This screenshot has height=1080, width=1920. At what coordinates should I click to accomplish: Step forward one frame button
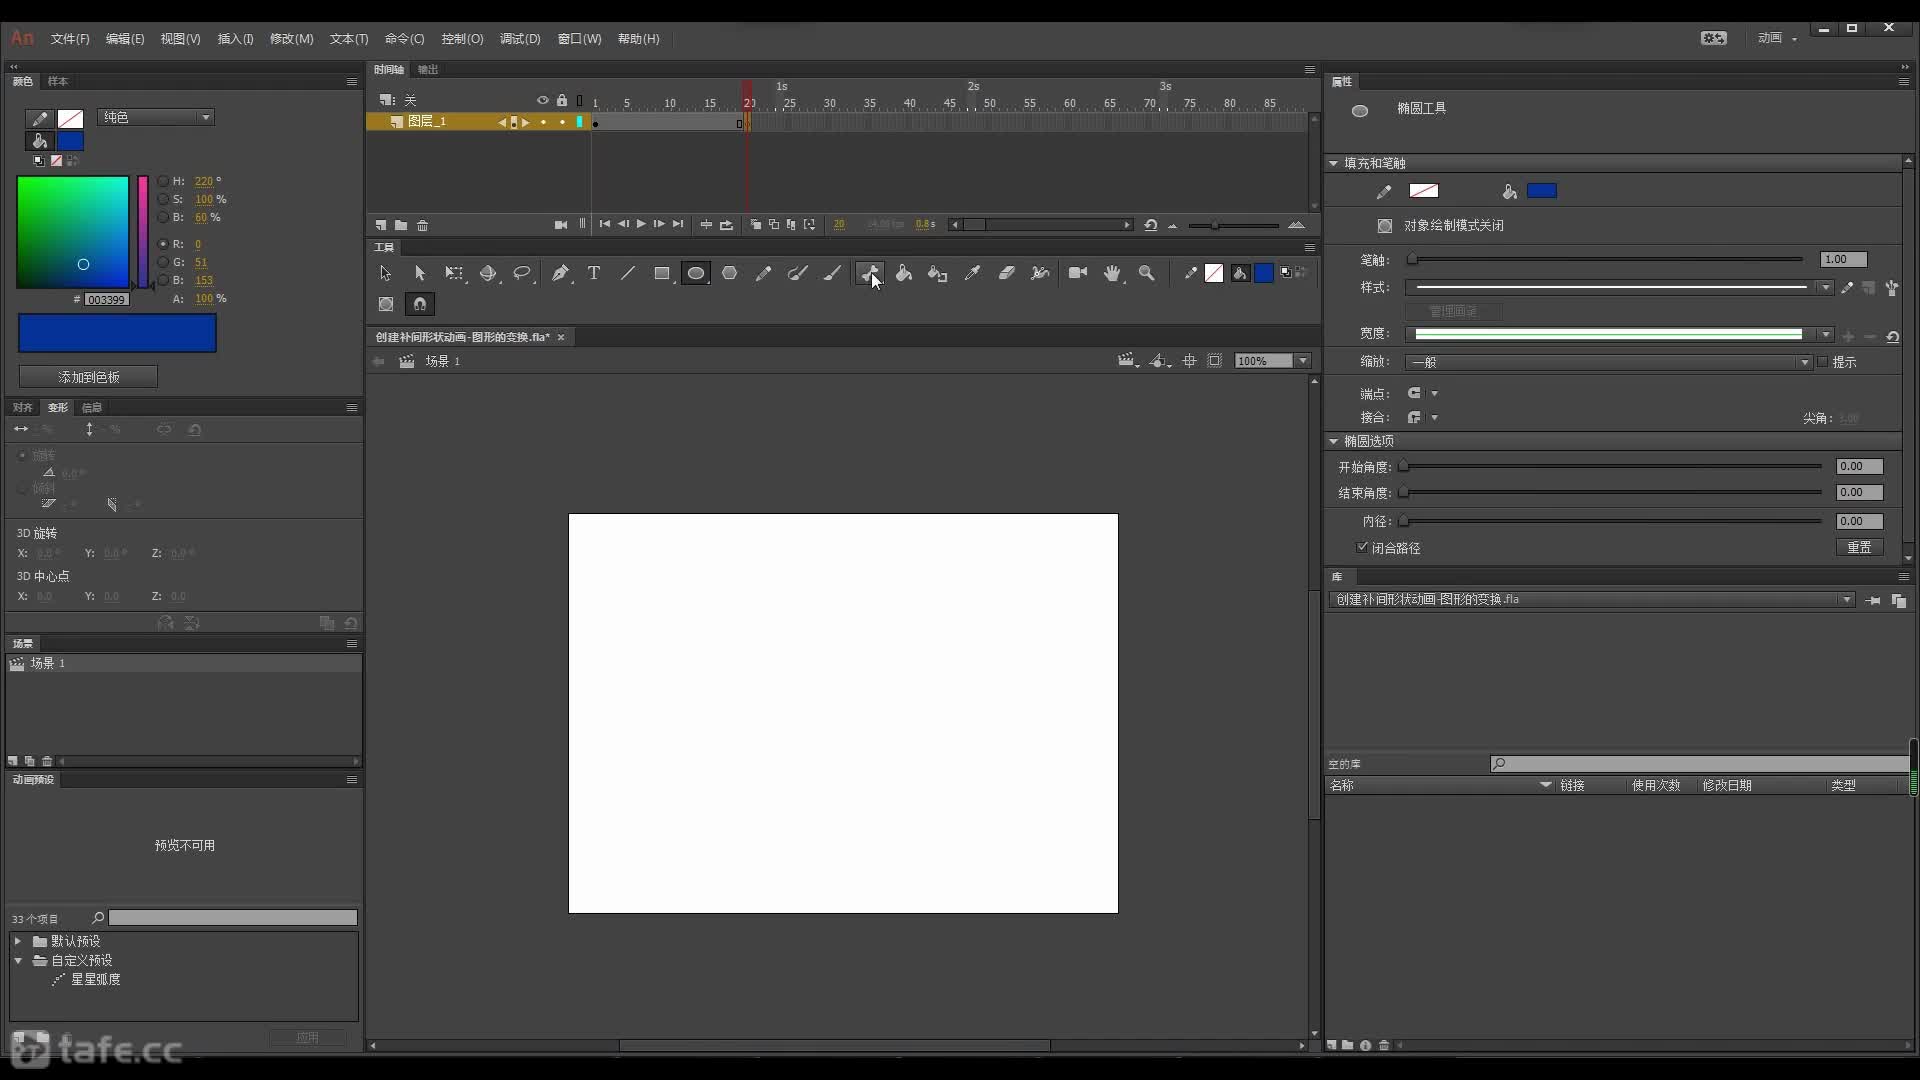[x=659, y=224]
